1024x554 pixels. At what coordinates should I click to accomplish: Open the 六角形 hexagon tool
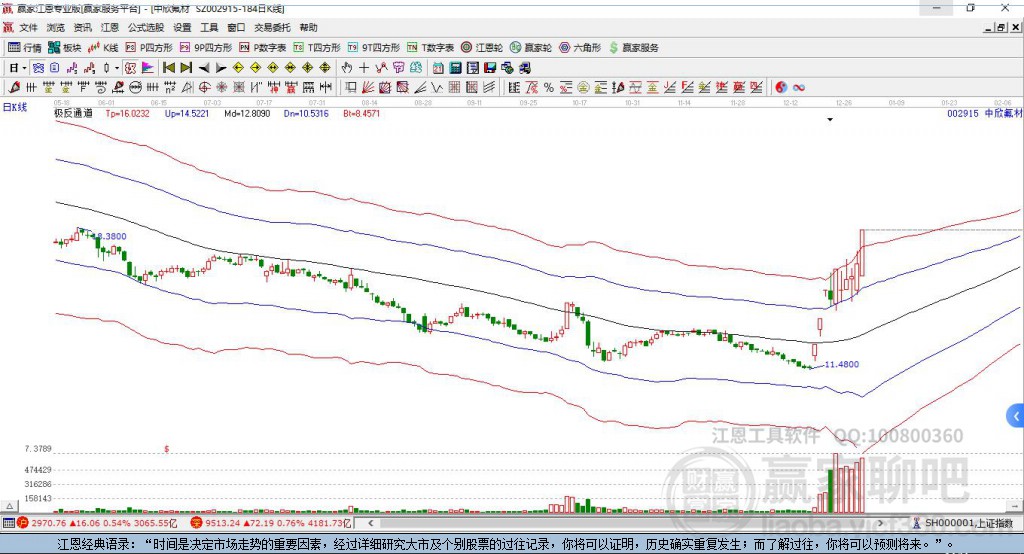pyautogui.click(x=580, y=48)
